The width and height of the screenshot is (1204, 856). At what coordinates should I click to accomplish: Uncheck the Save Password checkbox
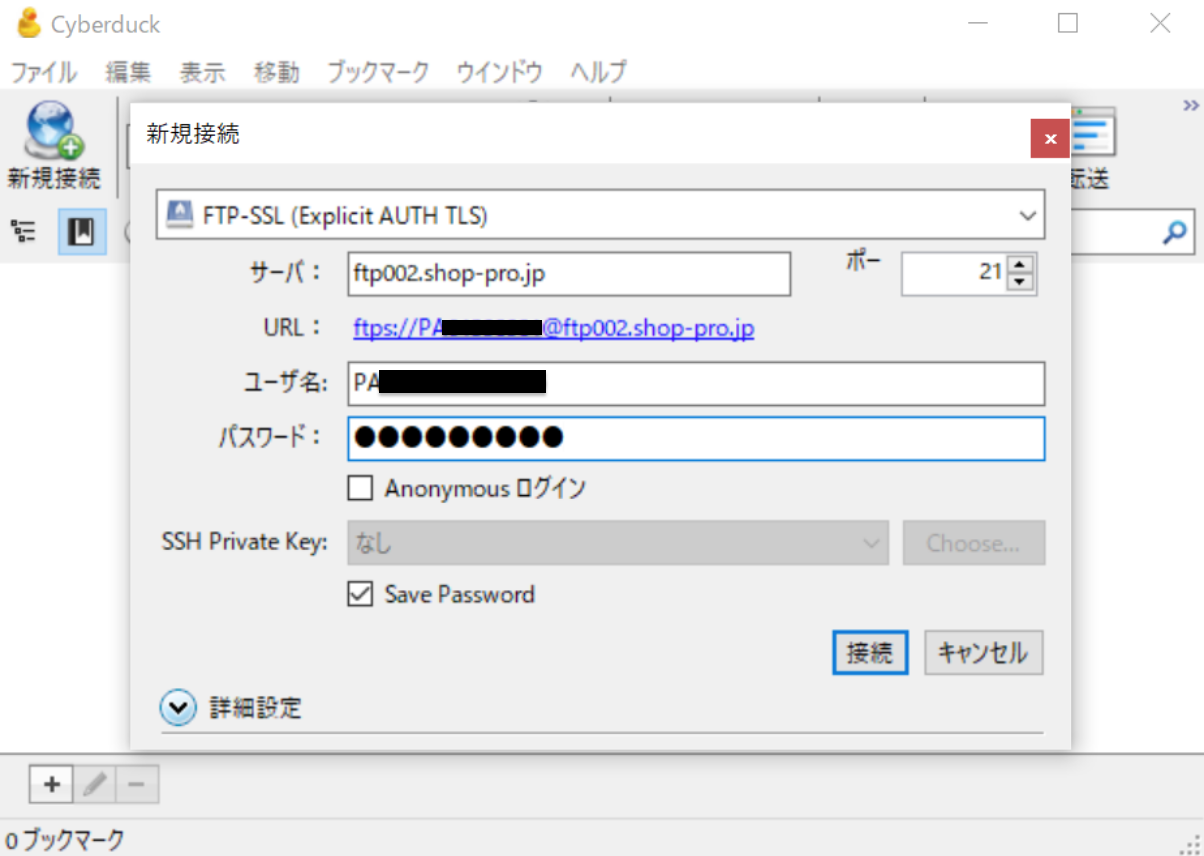(360, 595)
